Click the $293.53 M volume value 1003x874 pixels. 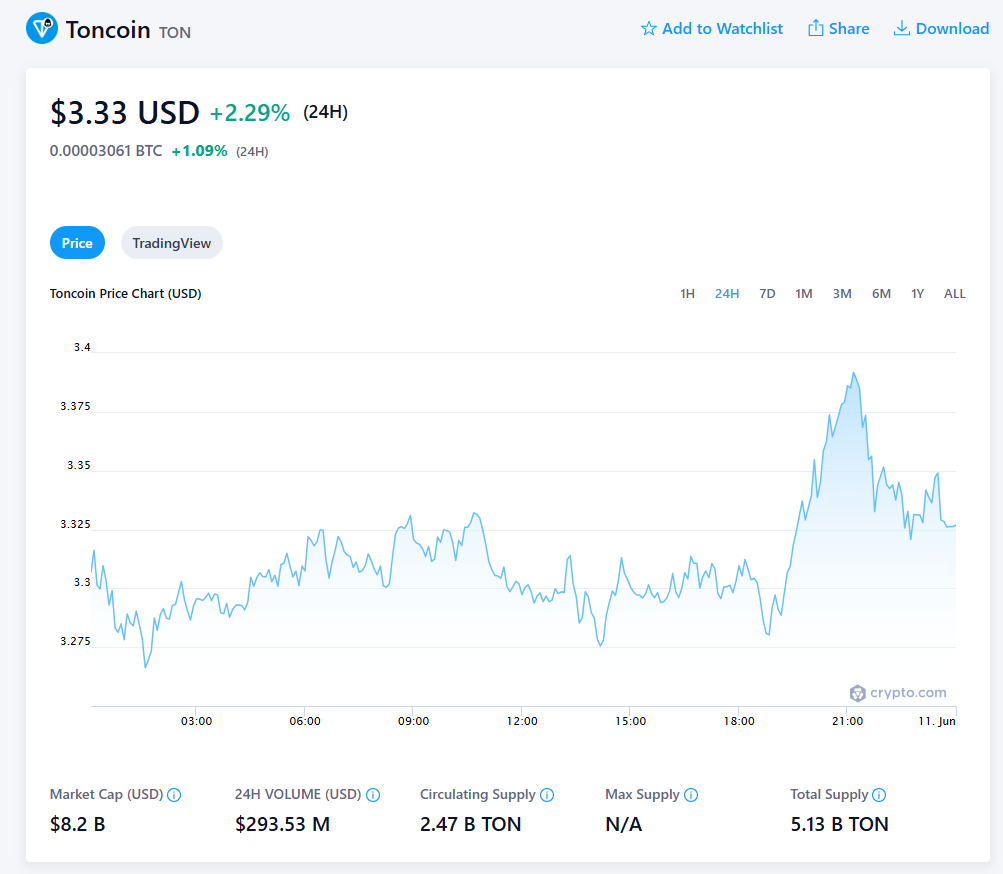coord(282,824)
